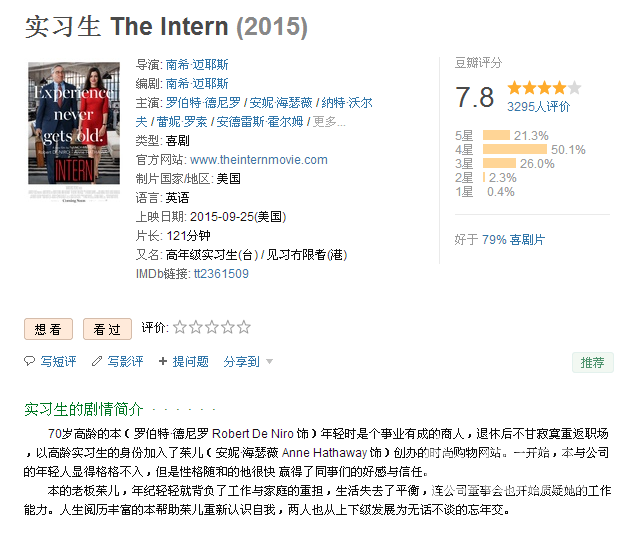Rate the movie three stars
634x534 pixels.
(212, 327)
